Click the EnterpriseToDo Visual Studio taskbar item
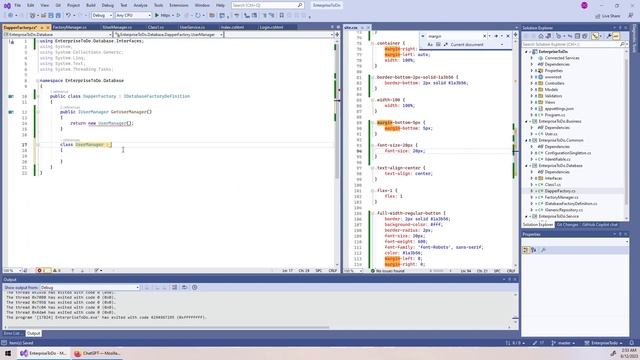Viewport: 640px width, 360px height. pos(44,353)
